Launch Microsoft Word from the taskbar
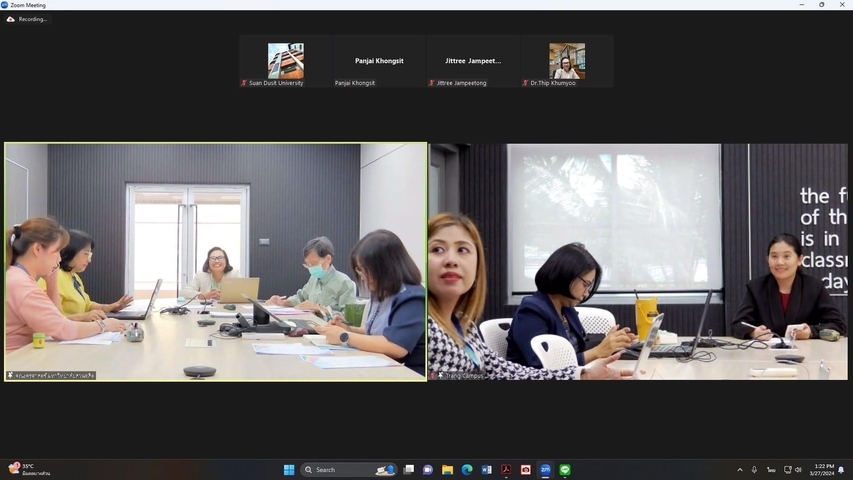853x480 pixels. tap(487, 470)
